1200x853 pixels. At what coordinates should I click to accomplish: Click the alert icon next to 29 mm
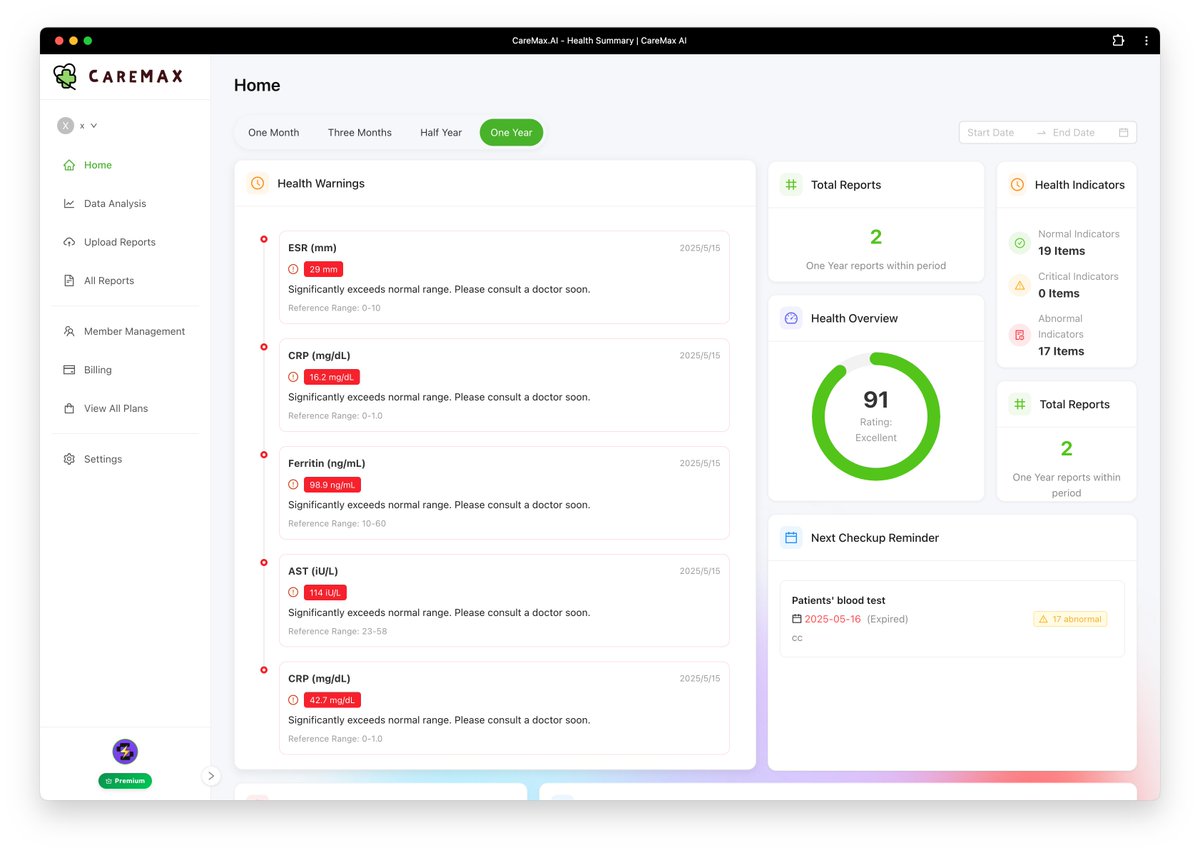tap(293, 269)
